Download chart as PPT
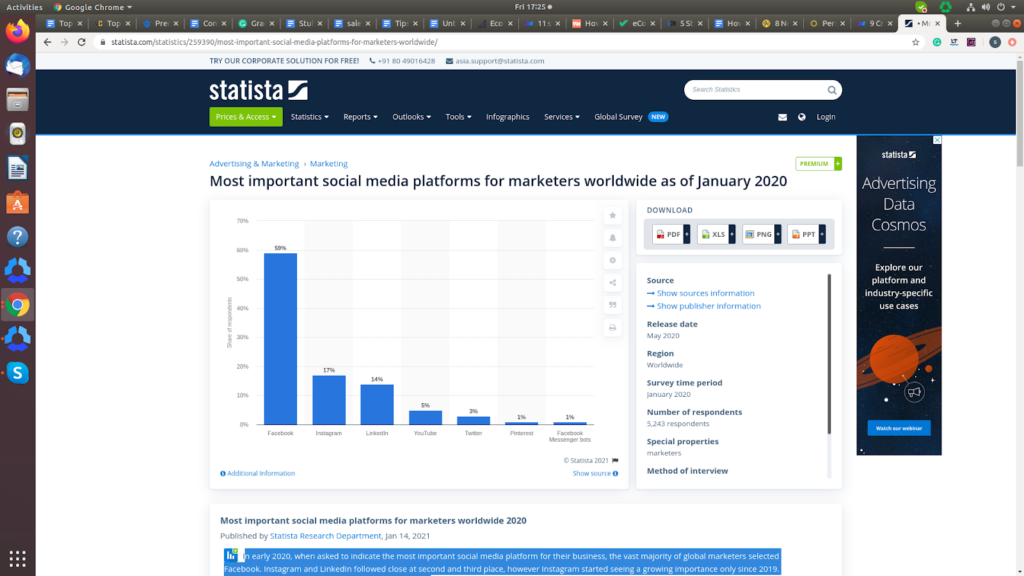Viewport: 1024px width, 576px height. [803, 234]
